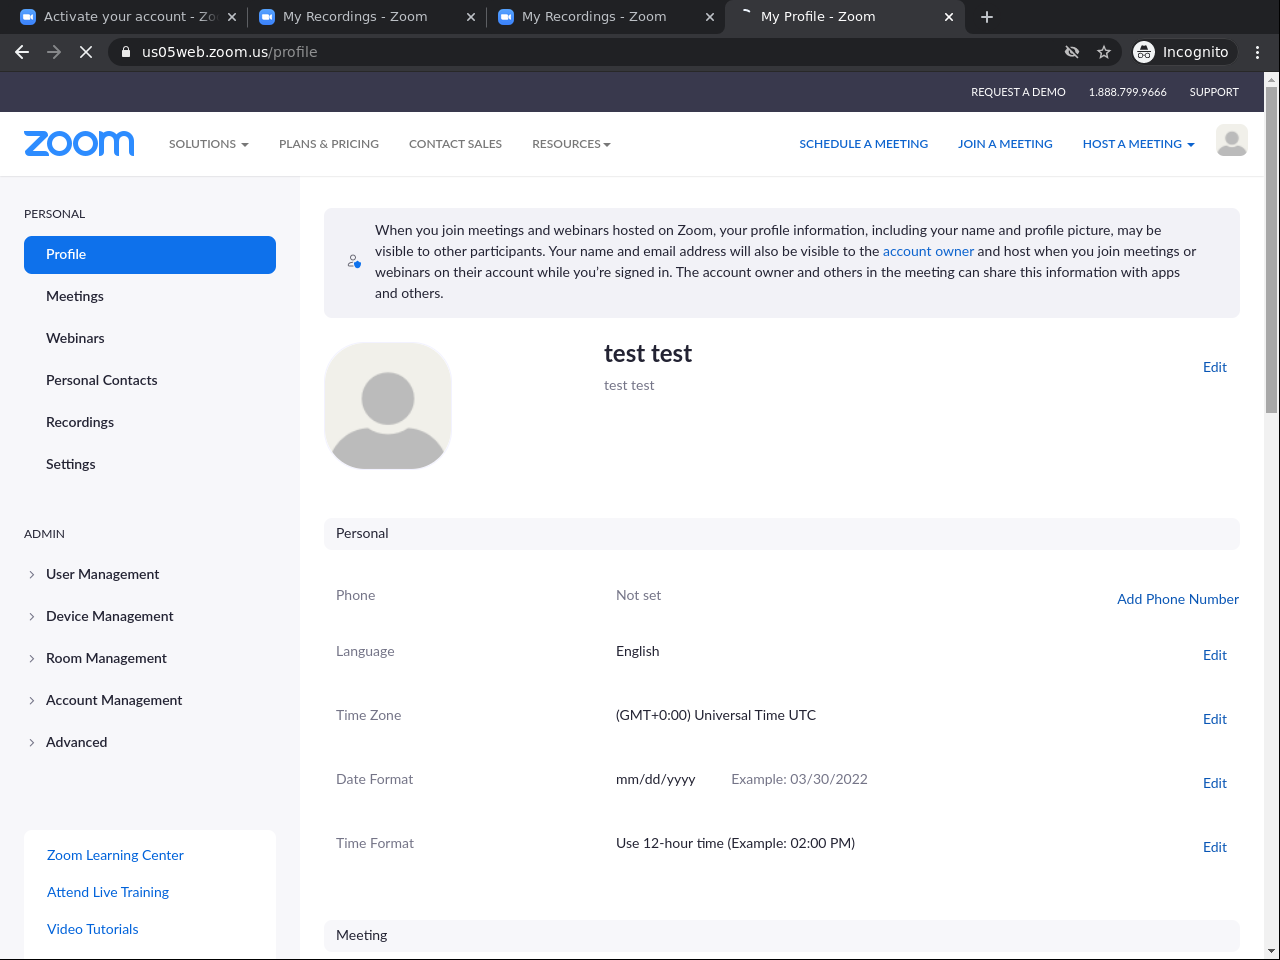Open a new browser tab
This screenshot has width=1280, height=960.
[x=987, y=17]
